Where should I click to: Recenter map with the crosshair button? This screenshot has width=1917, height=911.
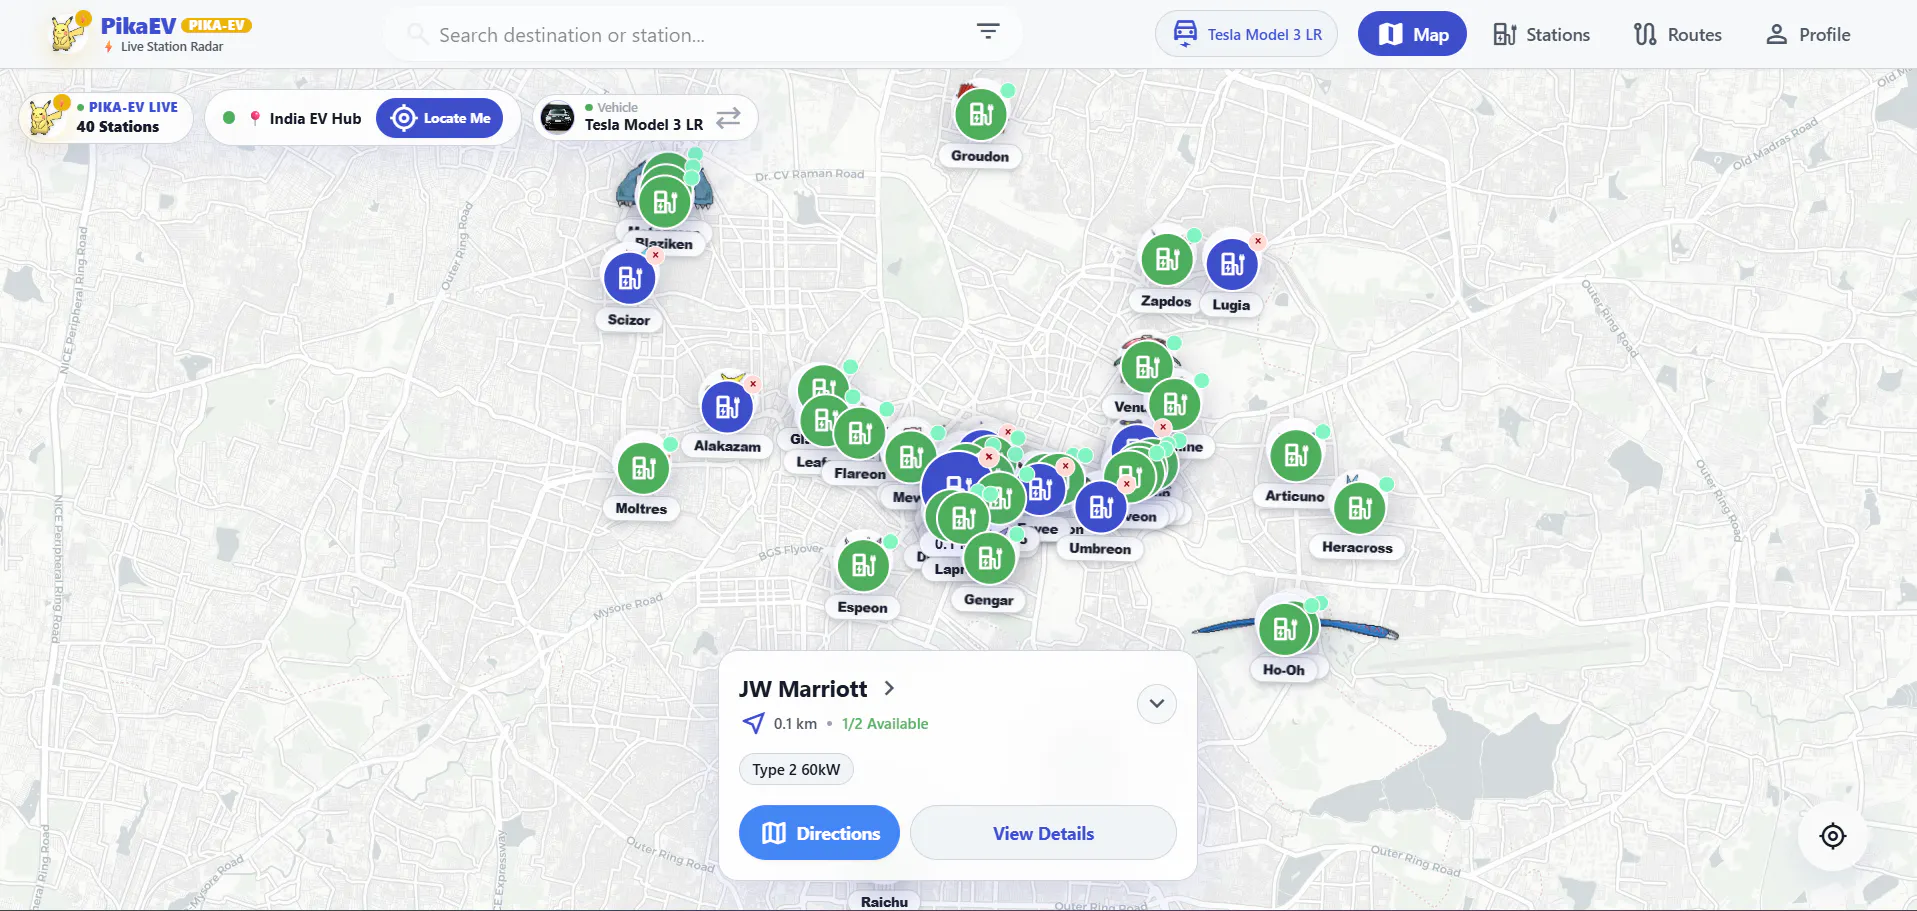click(1832, 836)
